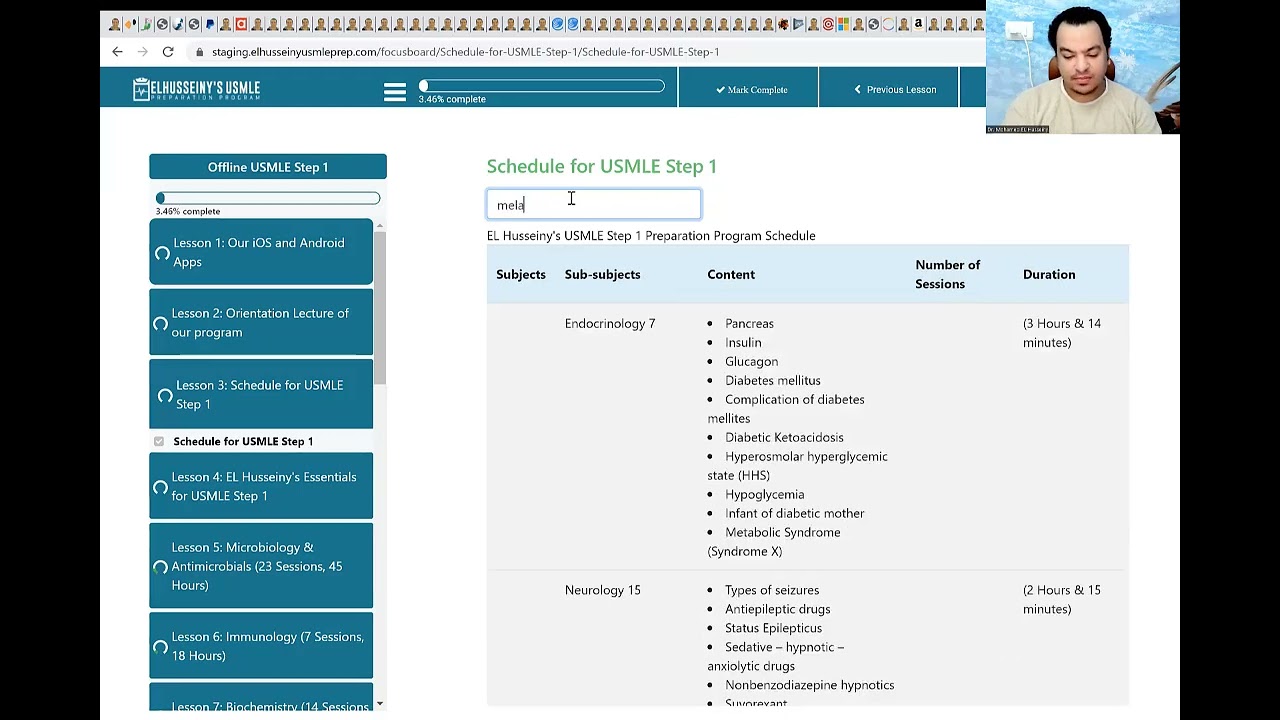The height and width of the screenshot is (720, 1280).
Task: Click the 'Antiepileptic drugs' item
Action: coord(777,609)
